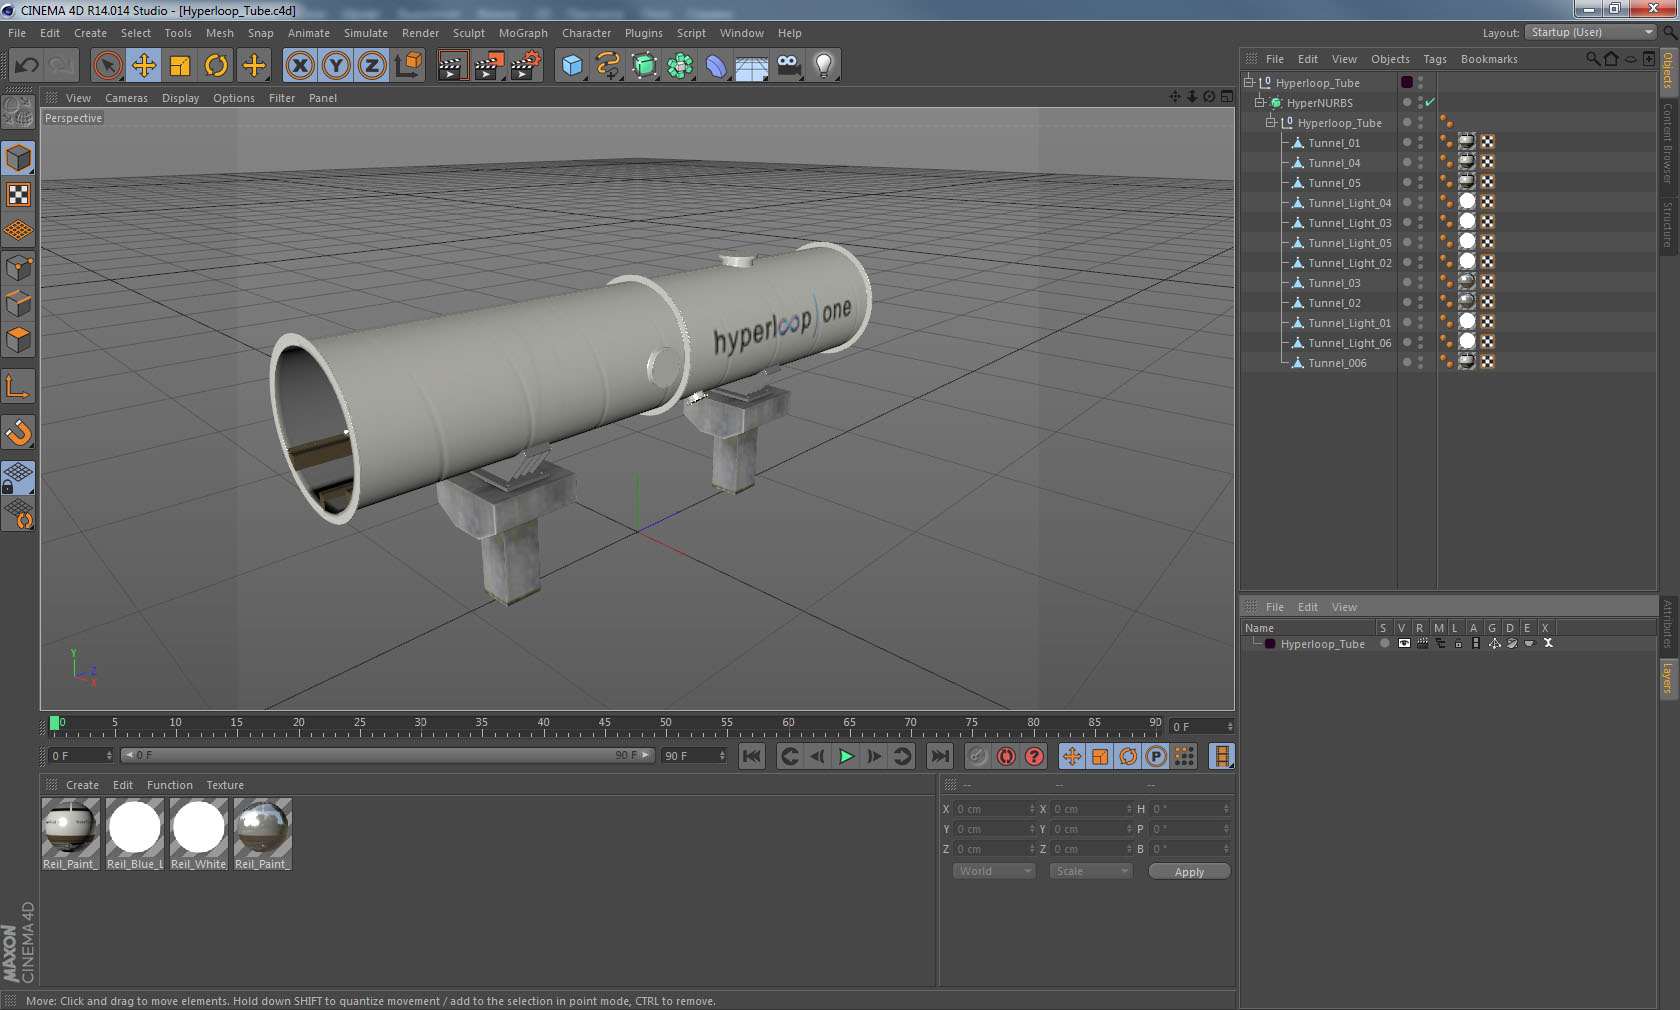
Task: Select the Tunnel_Light_02 object
Action: point(1349,263)
